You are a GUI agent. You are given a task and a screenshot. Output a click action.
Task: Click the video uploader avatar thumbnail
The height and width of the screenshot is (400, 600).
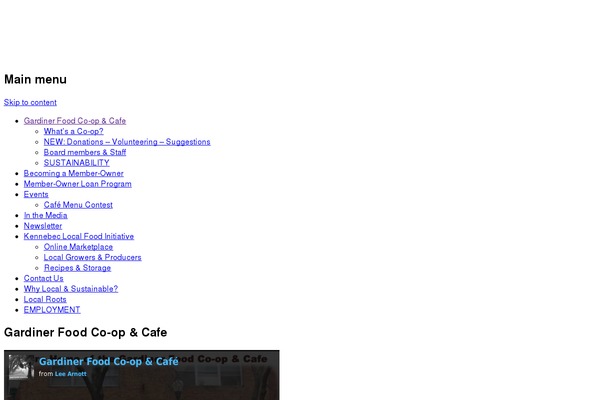point(21,367)
